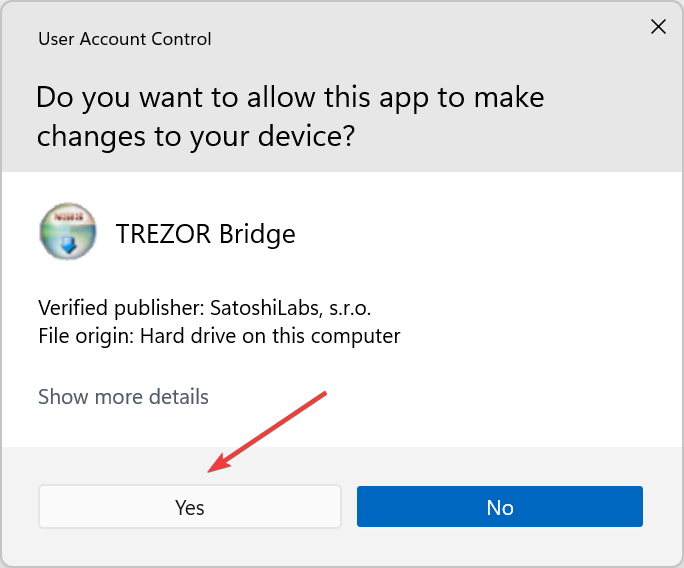Select the SatoshiLabs, s.r.o. publisher name
The height and width of the screenshot is (568, 684).
[x=291, y=308]
